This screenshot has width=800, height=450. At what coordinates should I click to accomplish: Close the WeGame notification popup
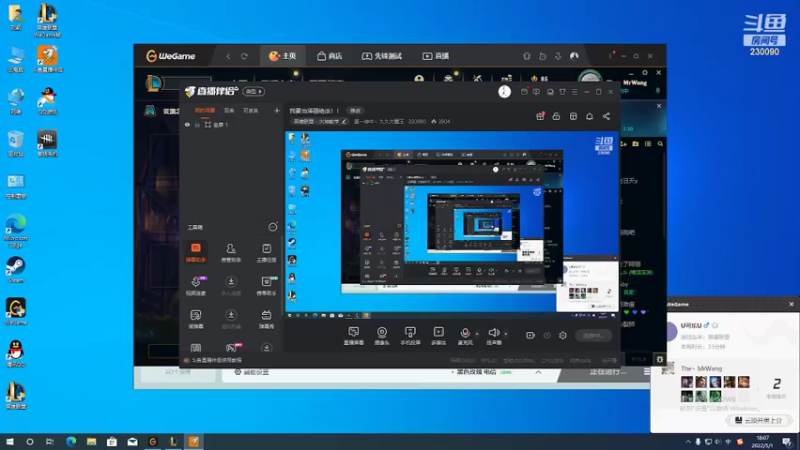point(791,304)
